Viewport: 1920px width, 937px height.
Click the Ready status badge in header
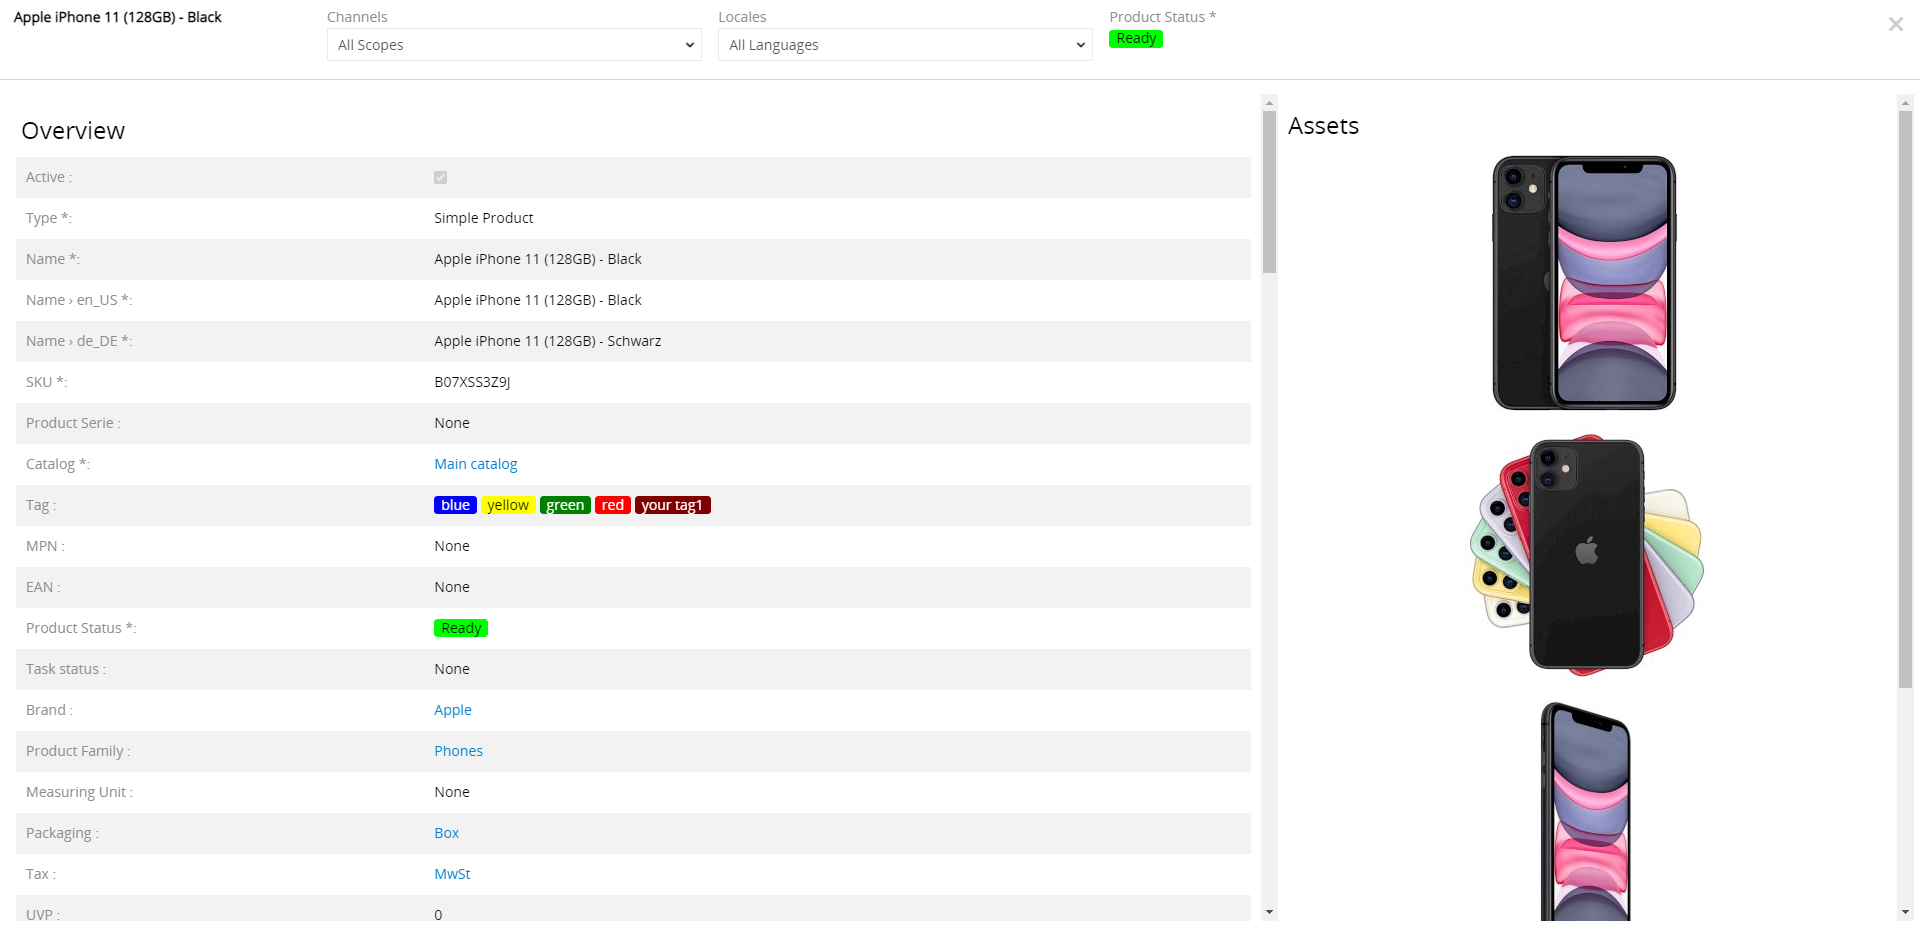click(x=1135, y=39)
